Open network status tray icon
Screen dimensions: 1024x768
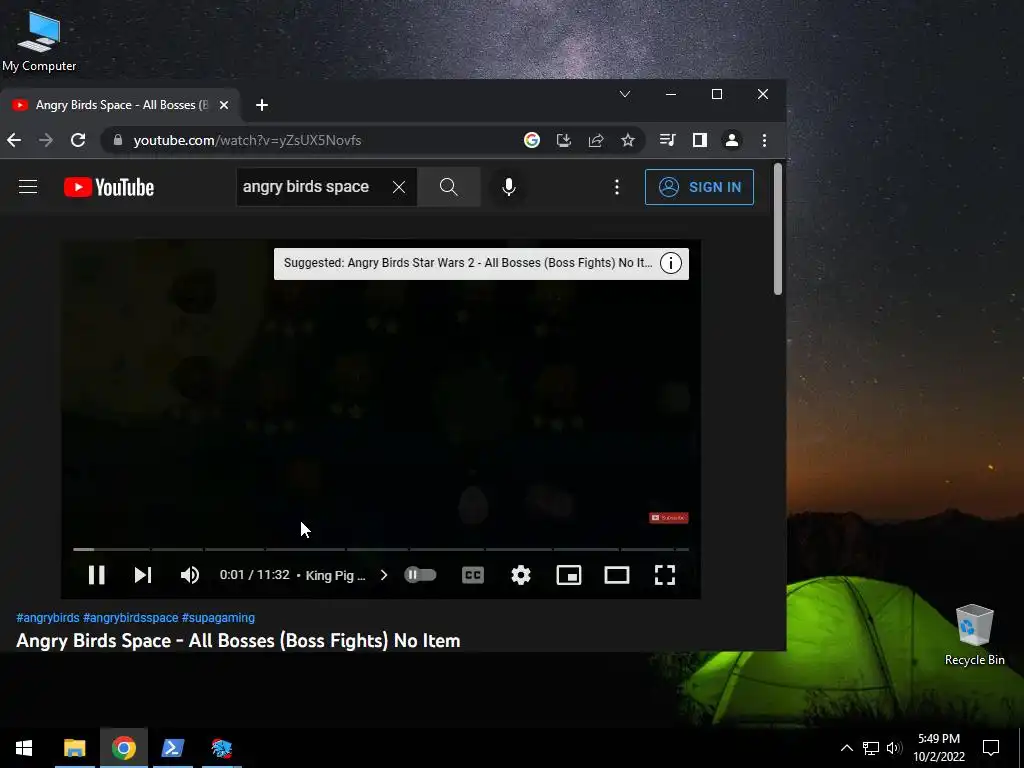pyautogui.click(x=871, y=748)
